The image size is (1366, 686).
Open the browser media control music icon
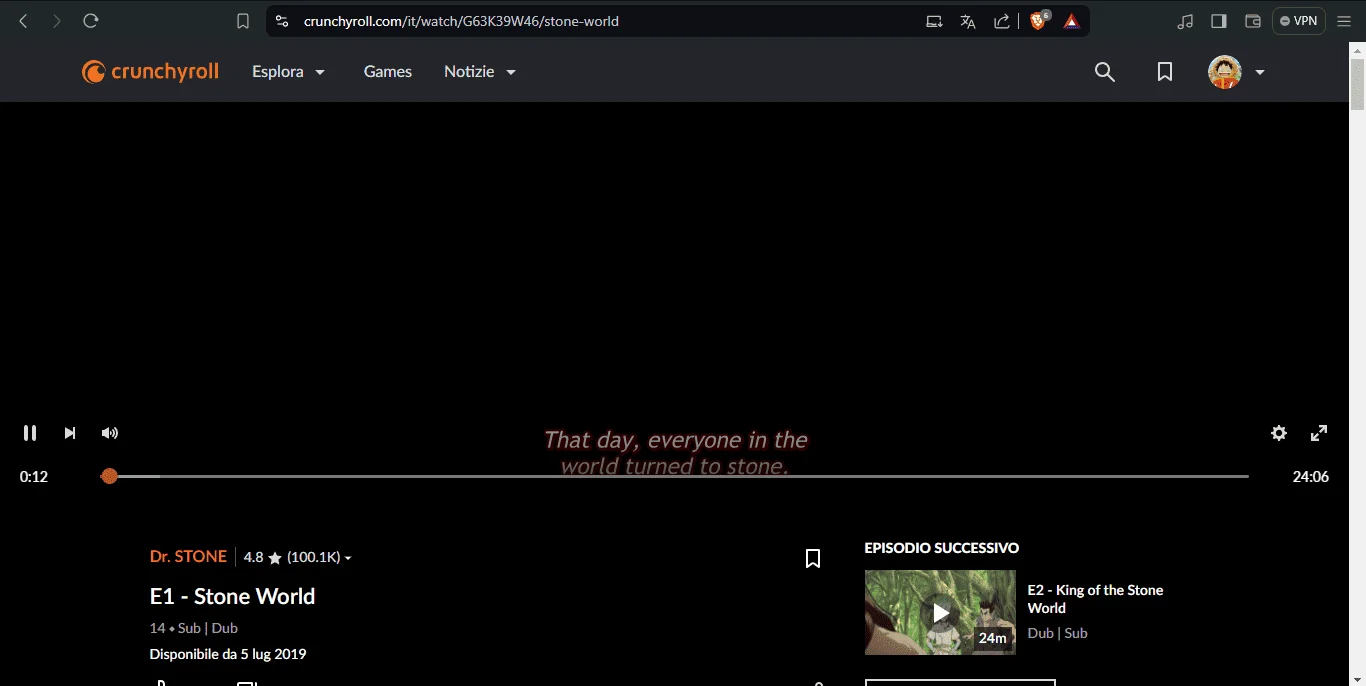[x=1186, y=21]
